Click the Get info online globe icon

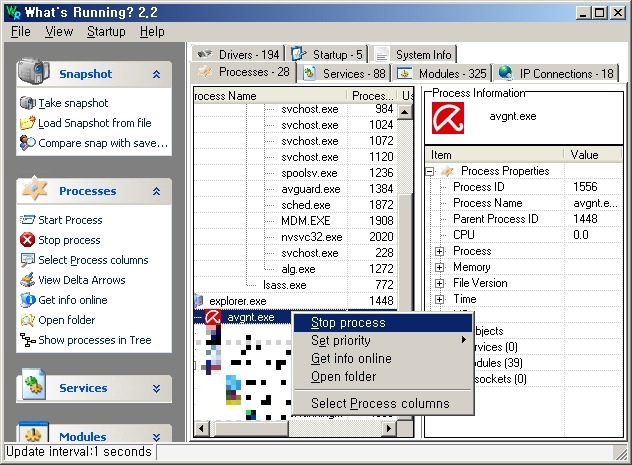[27, 300]
